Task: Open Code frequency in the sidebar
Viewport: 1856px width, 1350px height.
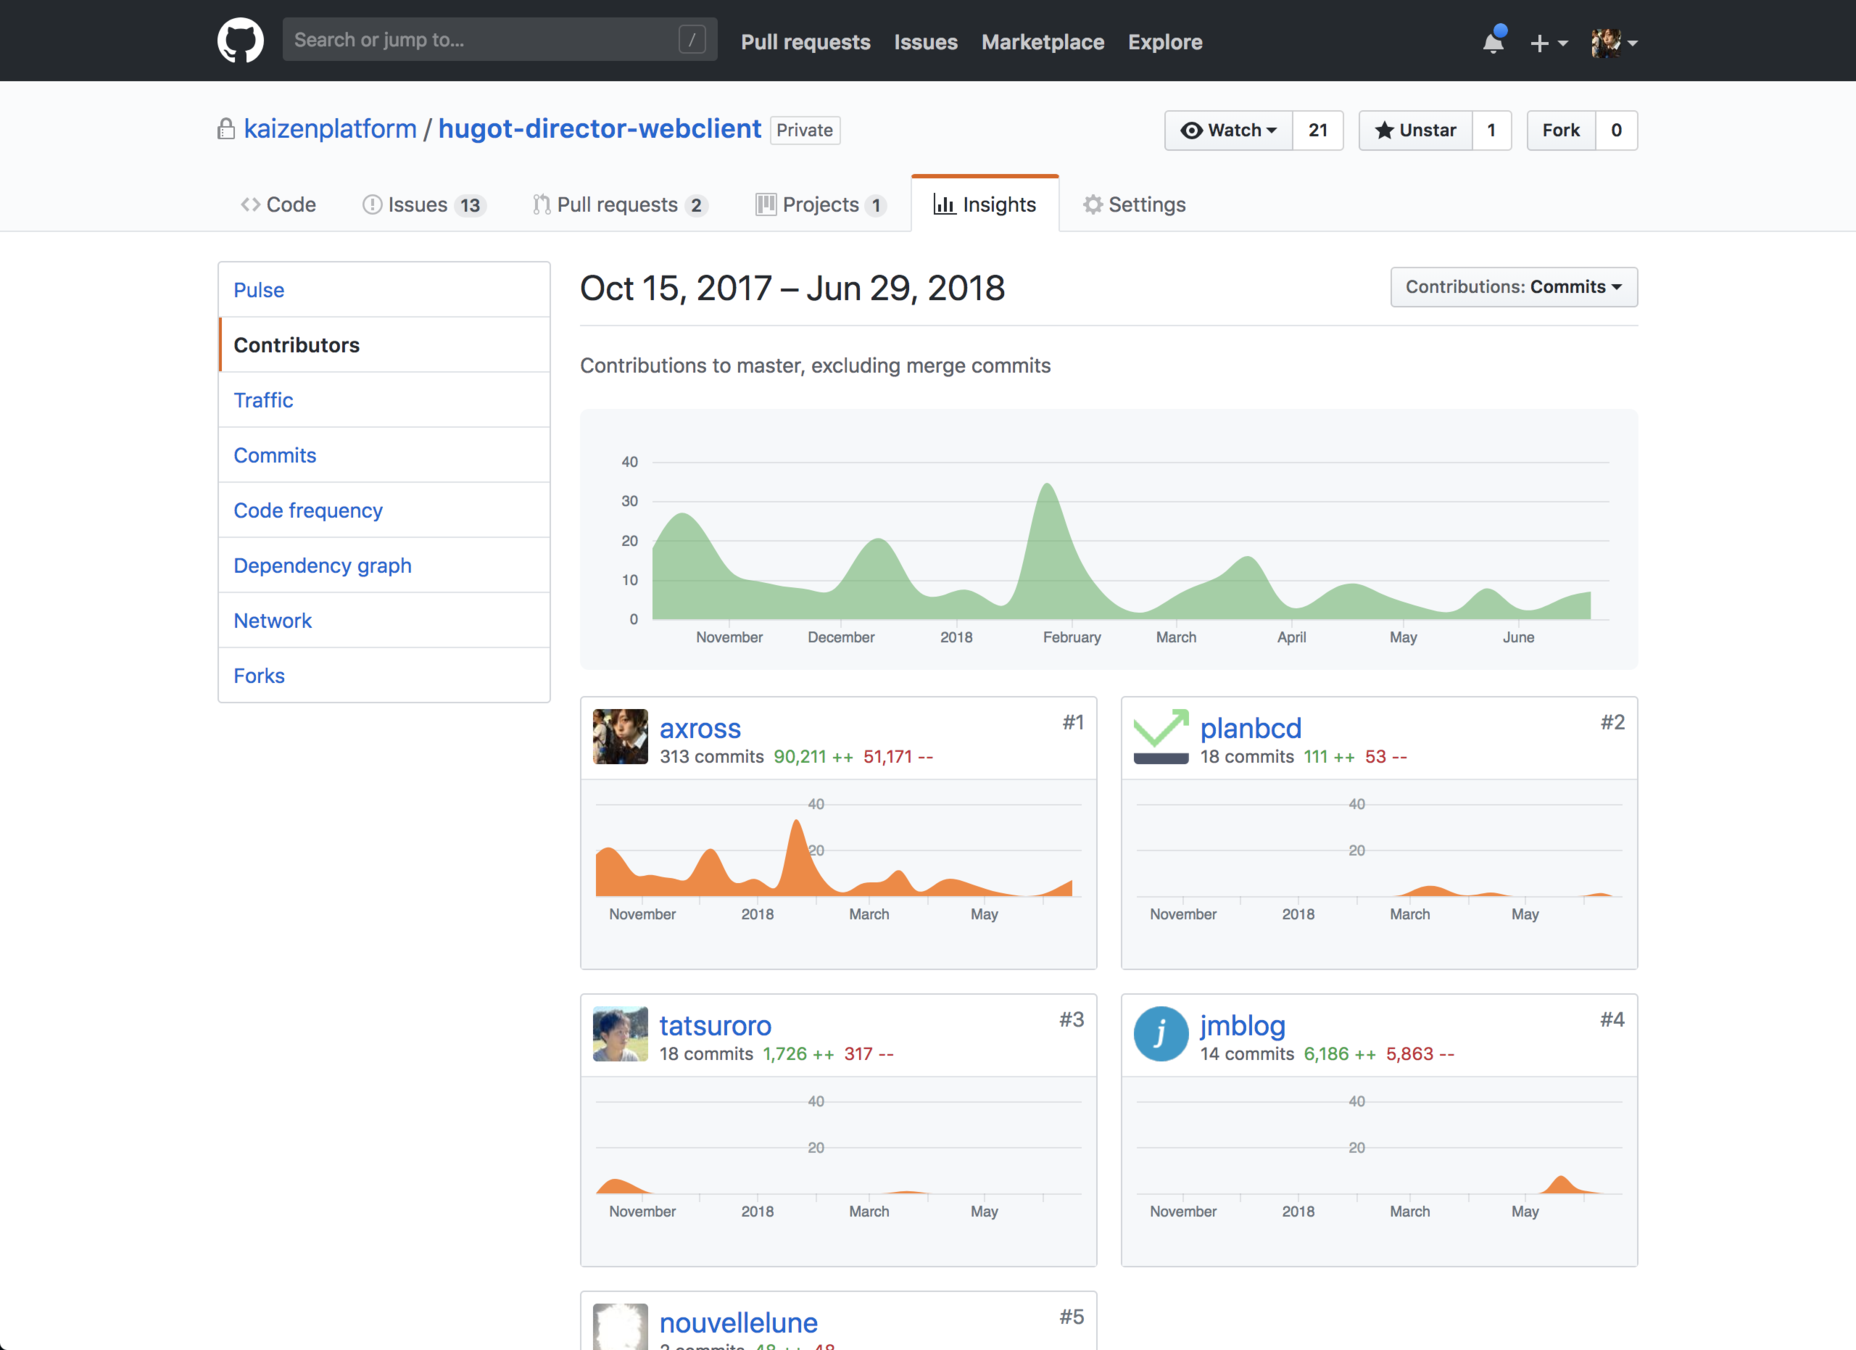Action: point(384,510)
